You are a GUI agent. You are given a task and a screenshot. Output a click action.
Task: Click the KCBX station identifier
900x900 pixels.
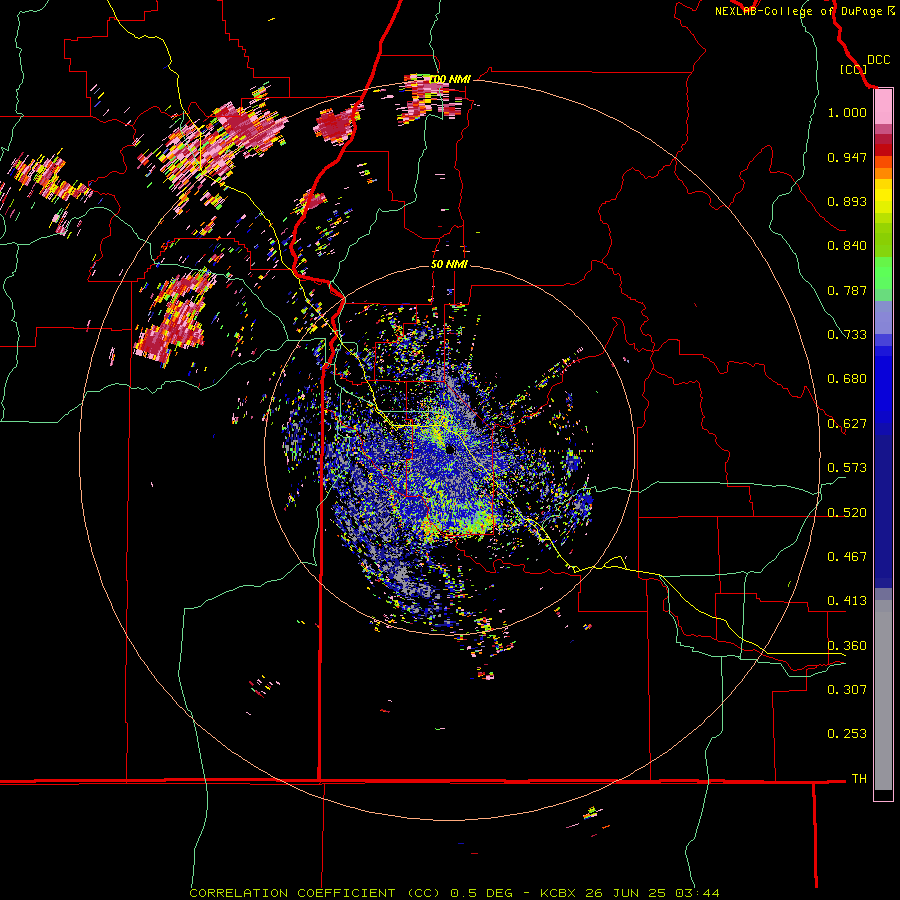pyautogui.click(x=559, y=893)
